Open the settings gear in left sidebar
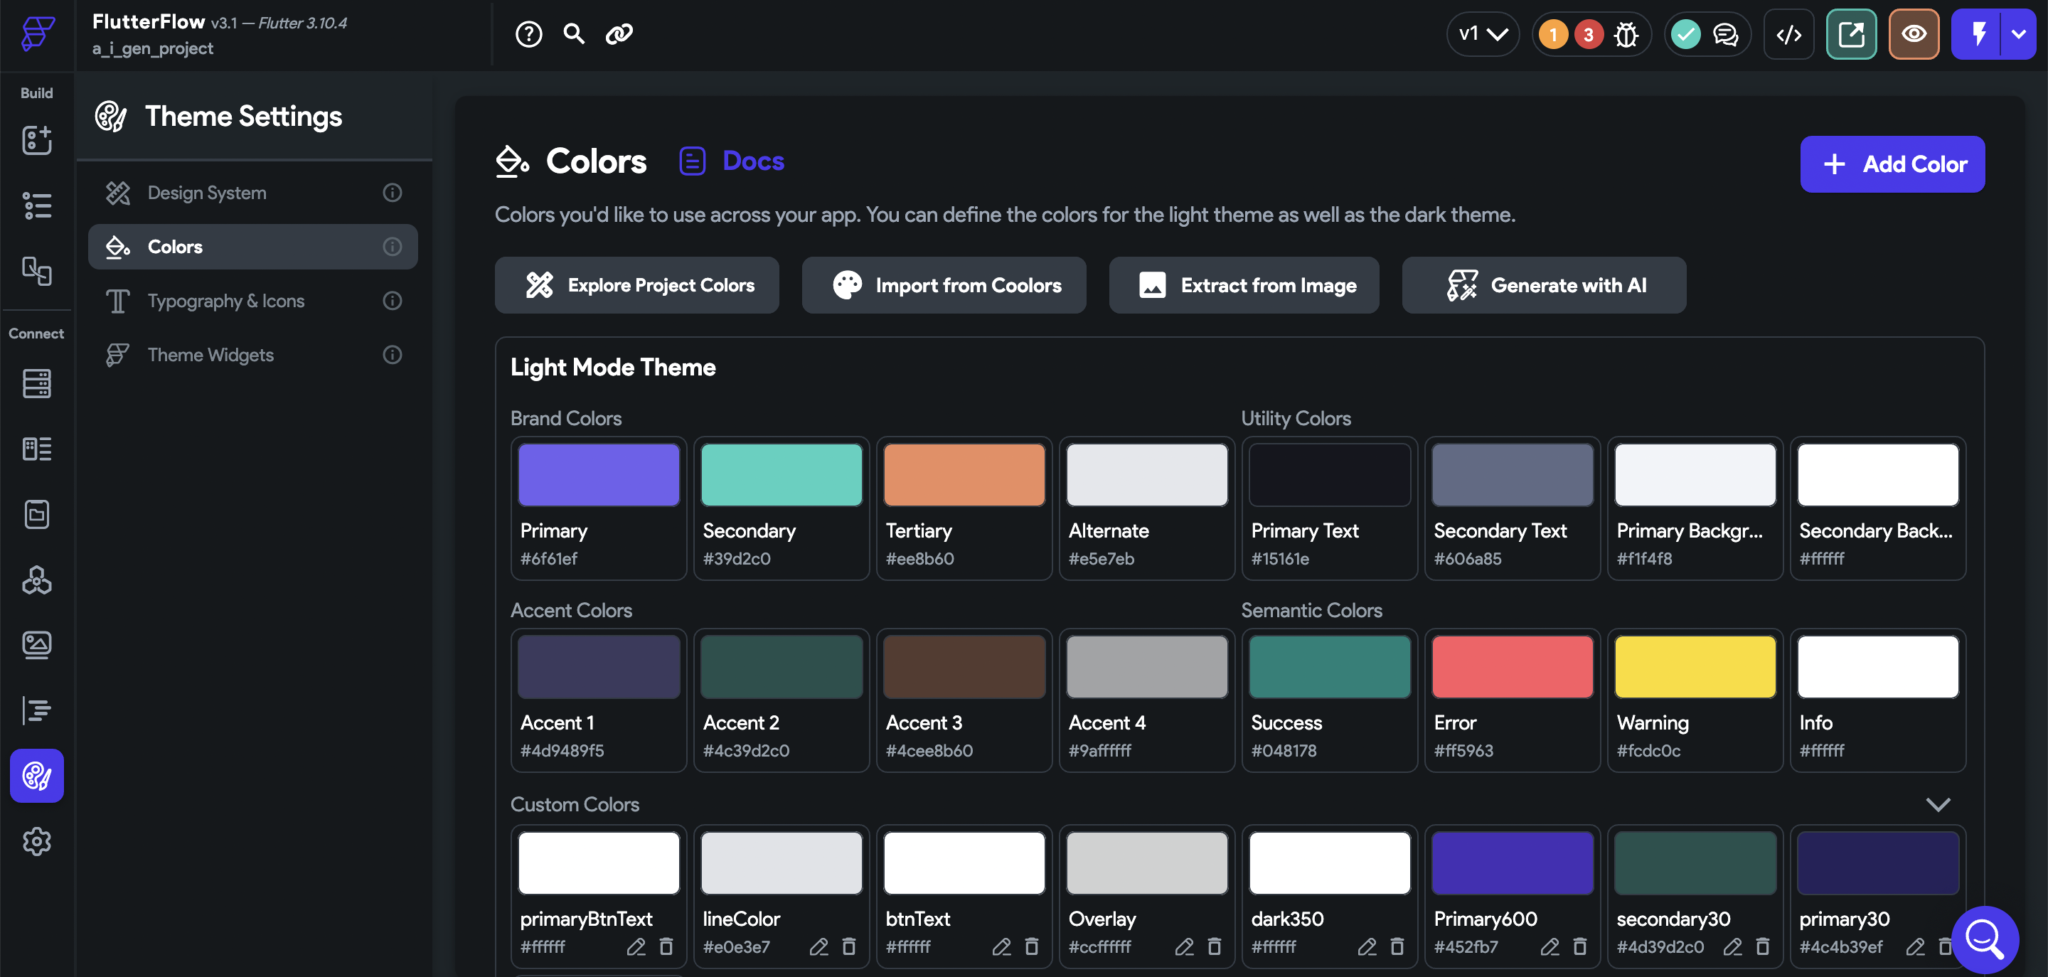 [x=37, y=842]
